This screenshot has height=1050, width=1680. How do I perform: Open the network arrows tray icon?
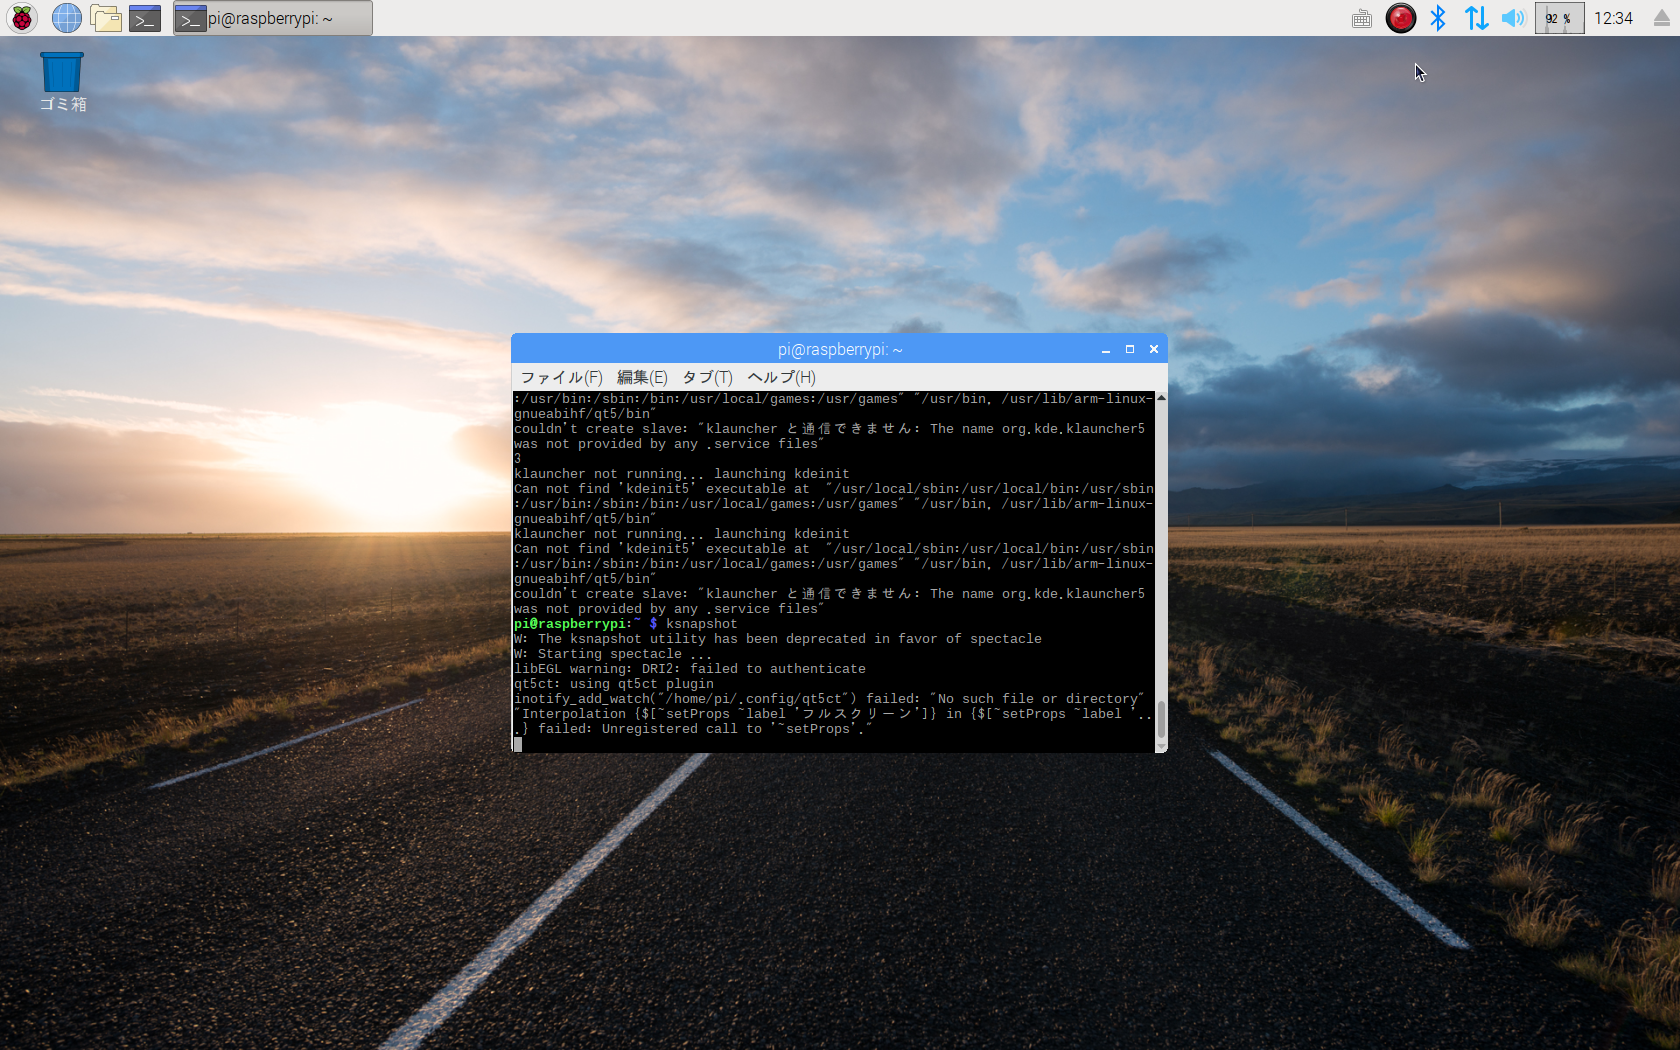tap(1476, 18)
